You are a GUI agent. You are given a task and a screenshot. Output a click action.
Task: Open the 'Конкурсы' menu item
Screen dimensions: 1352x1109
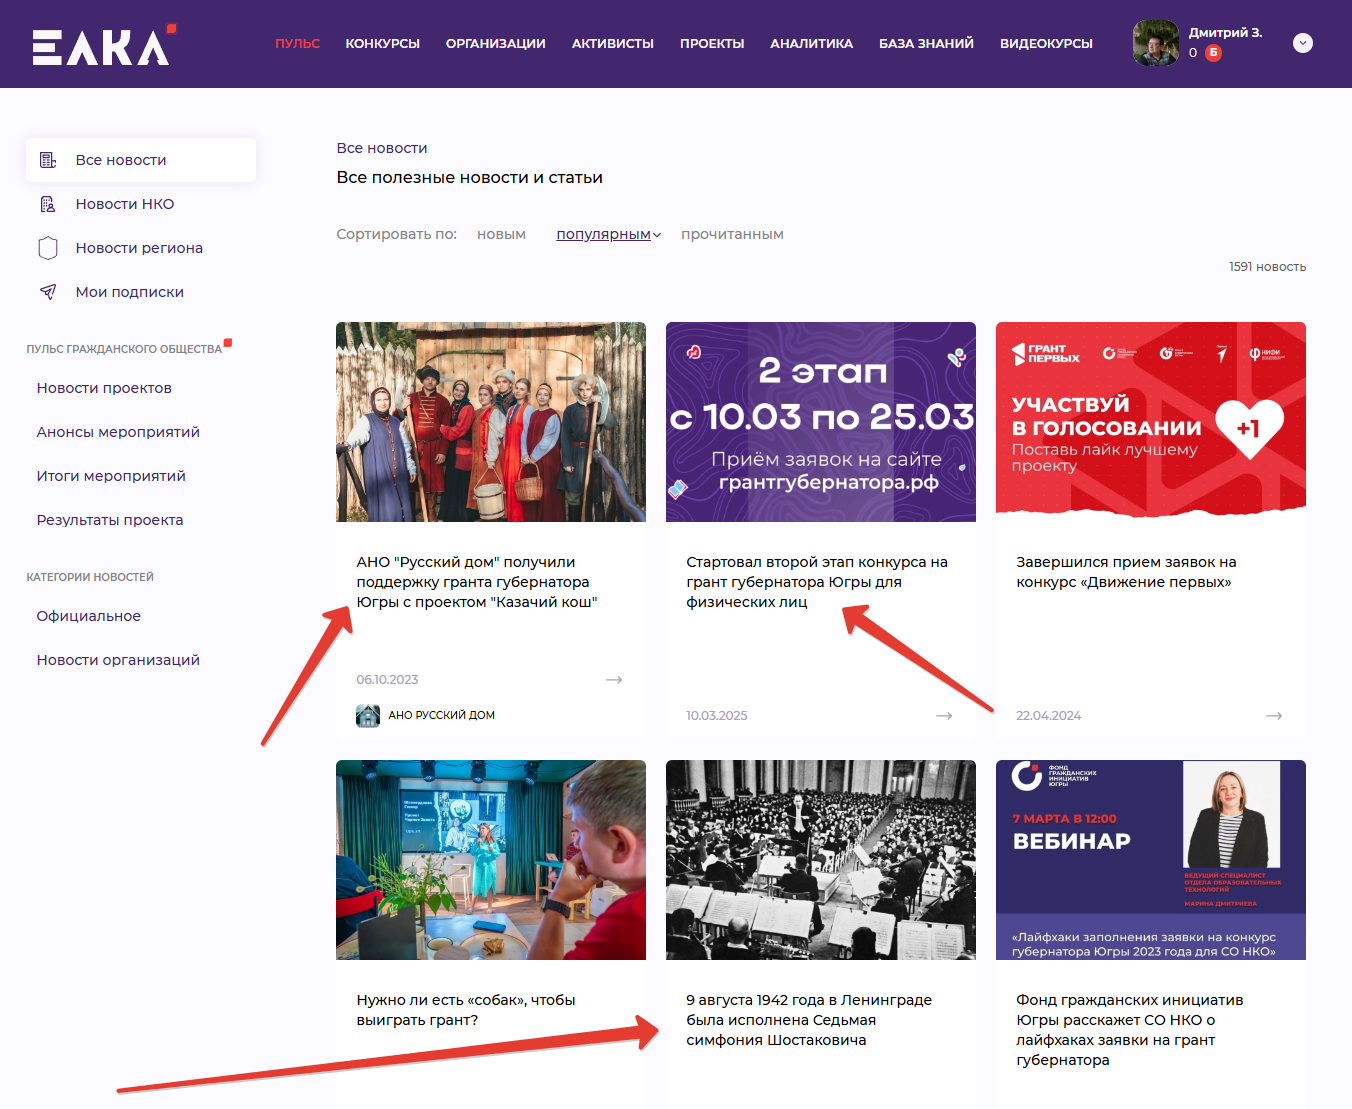382,44
